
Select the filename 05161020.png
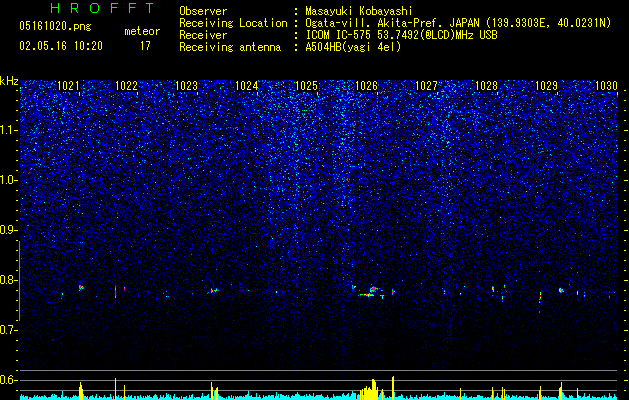pyautogui.click(x=55, y=27)
